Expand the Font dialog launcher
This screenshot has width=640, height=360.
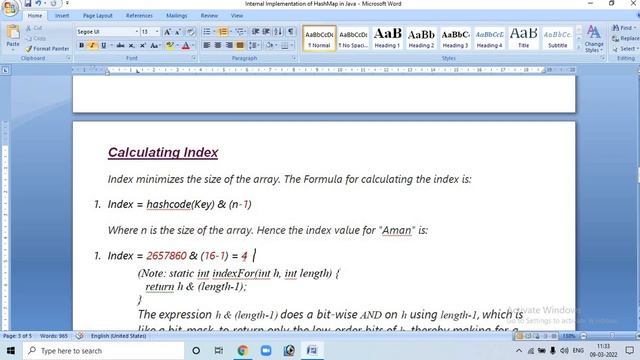(x=193, y=58)
